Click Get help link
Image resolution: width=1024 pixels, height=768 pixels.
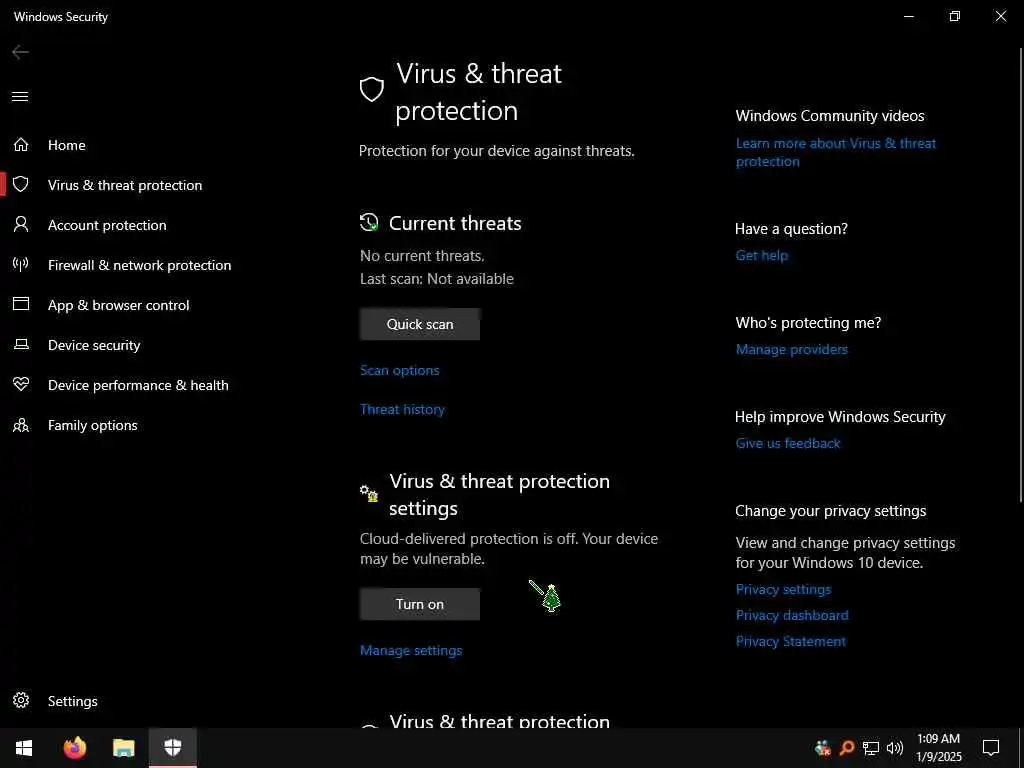[x=761, y=255]
